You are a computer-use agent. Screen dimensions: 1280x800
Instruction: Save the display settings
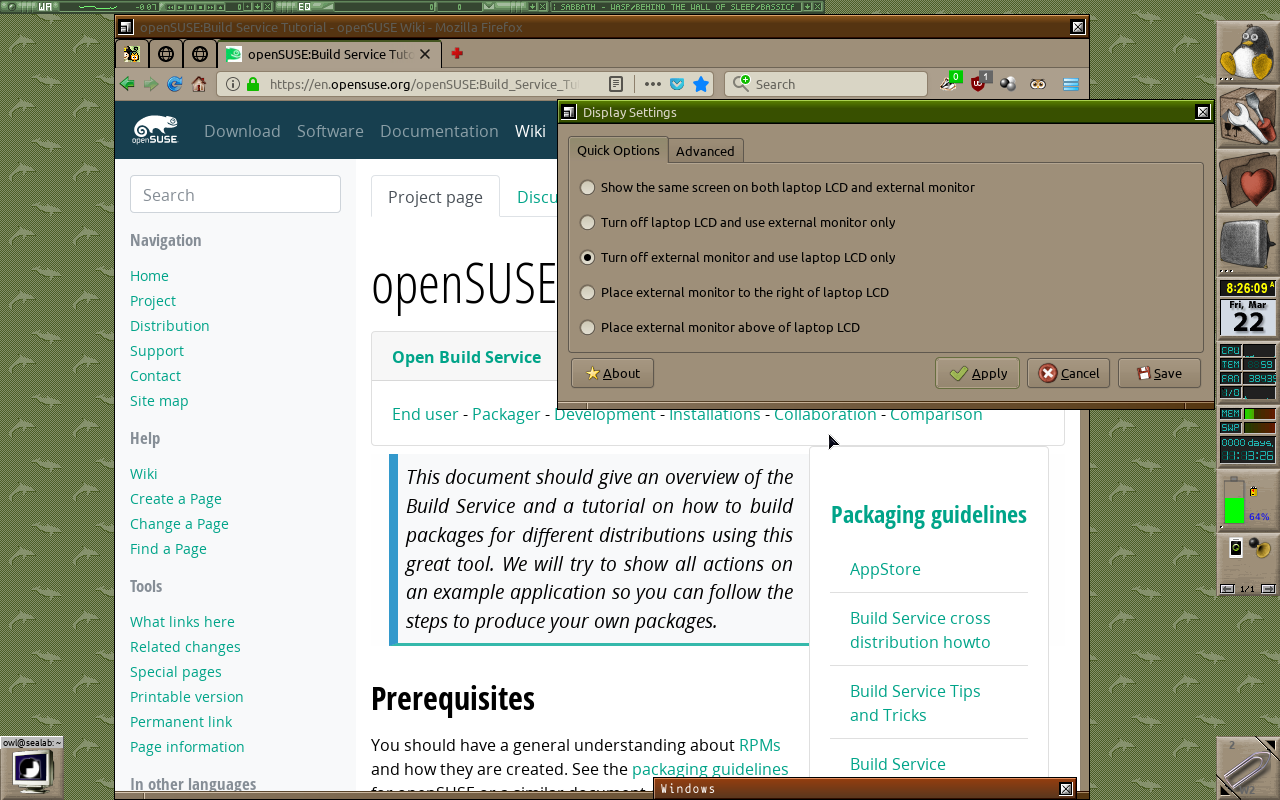[x=1159, y=373]
